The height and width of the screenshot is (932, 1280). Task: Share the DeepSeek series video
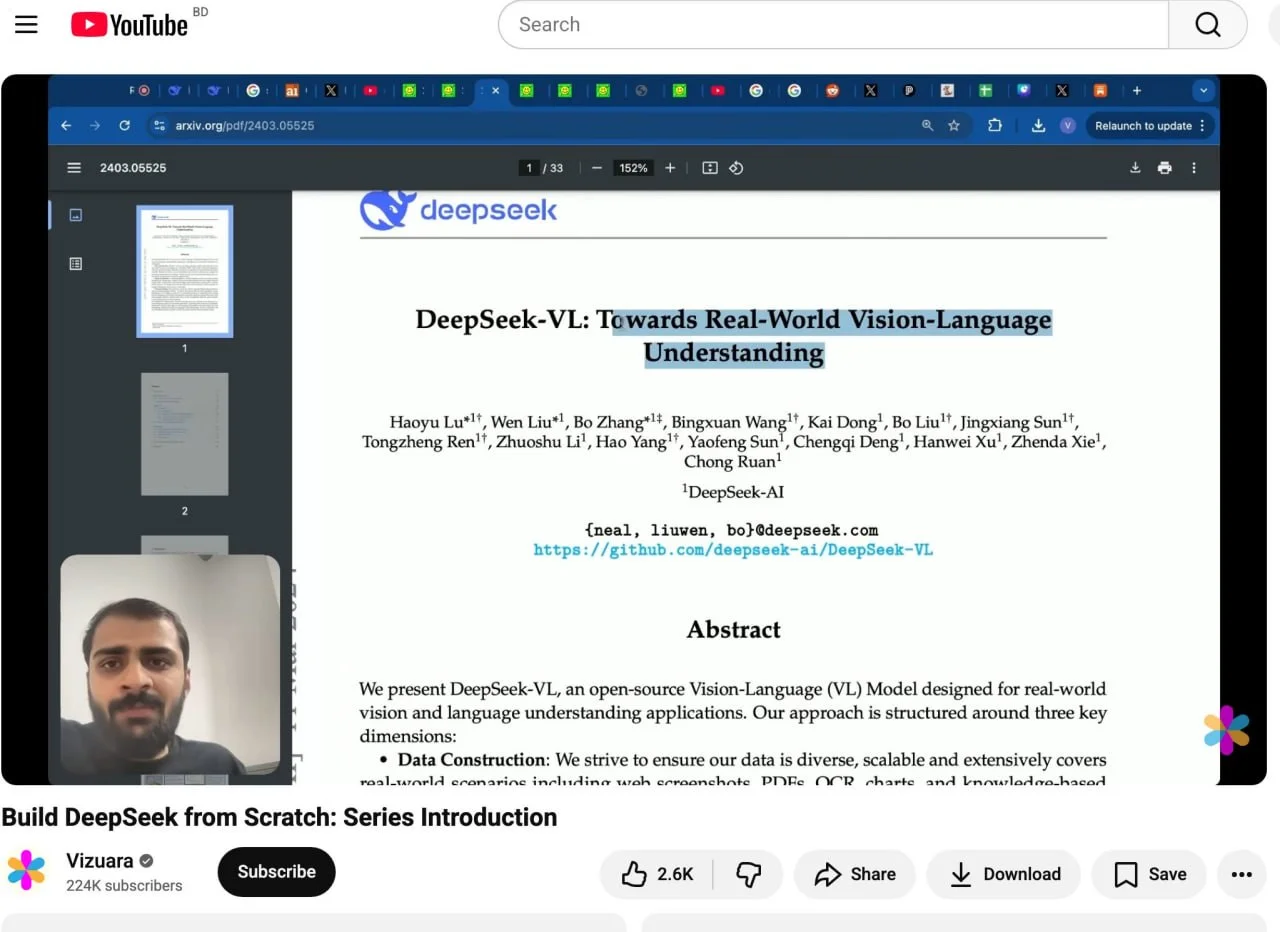point(855,875)
